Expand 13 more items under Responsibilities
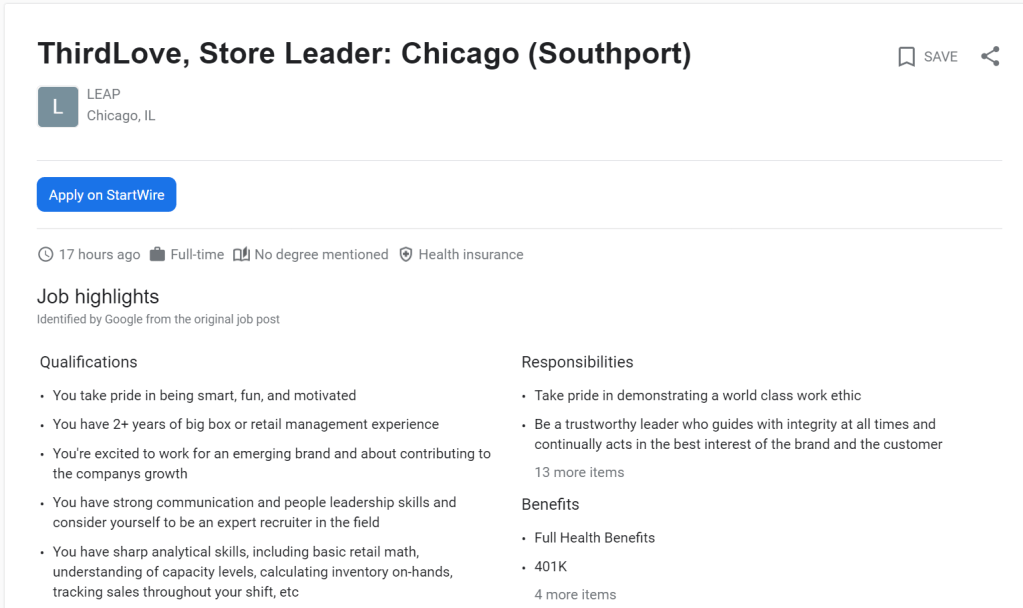Image resolution: width=1023 pixels, height=608 pixels. click(x=579, y=472)
